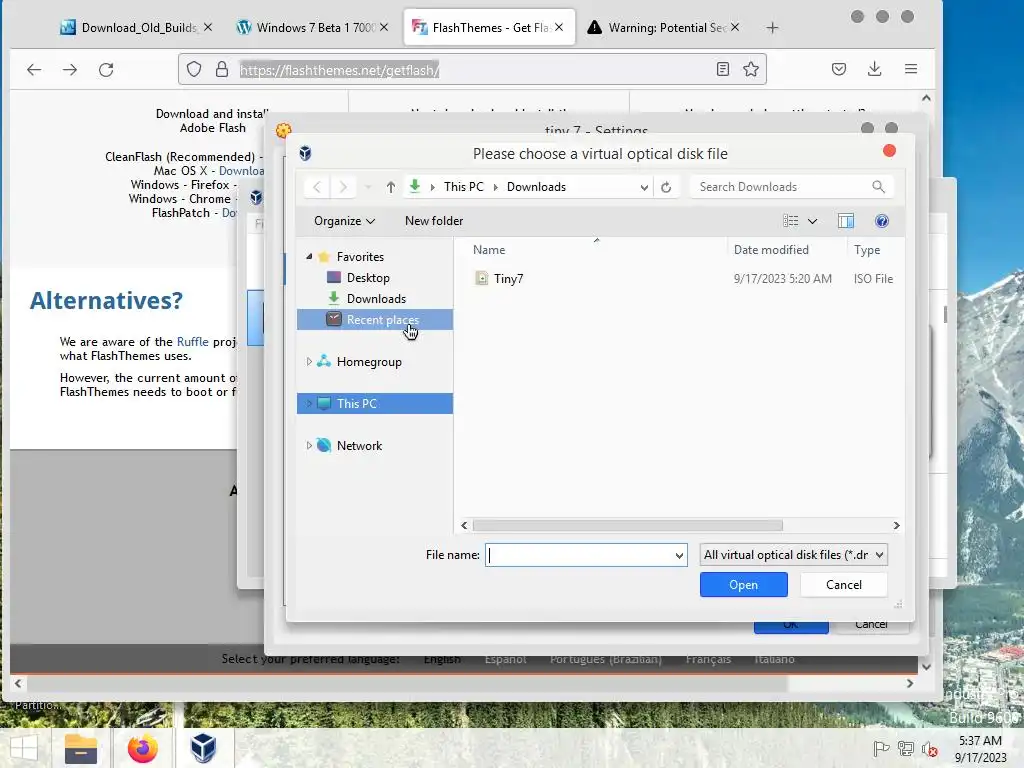
Task: Click the Firefox page horizontal scrollbar
Action: pos(406,683)
